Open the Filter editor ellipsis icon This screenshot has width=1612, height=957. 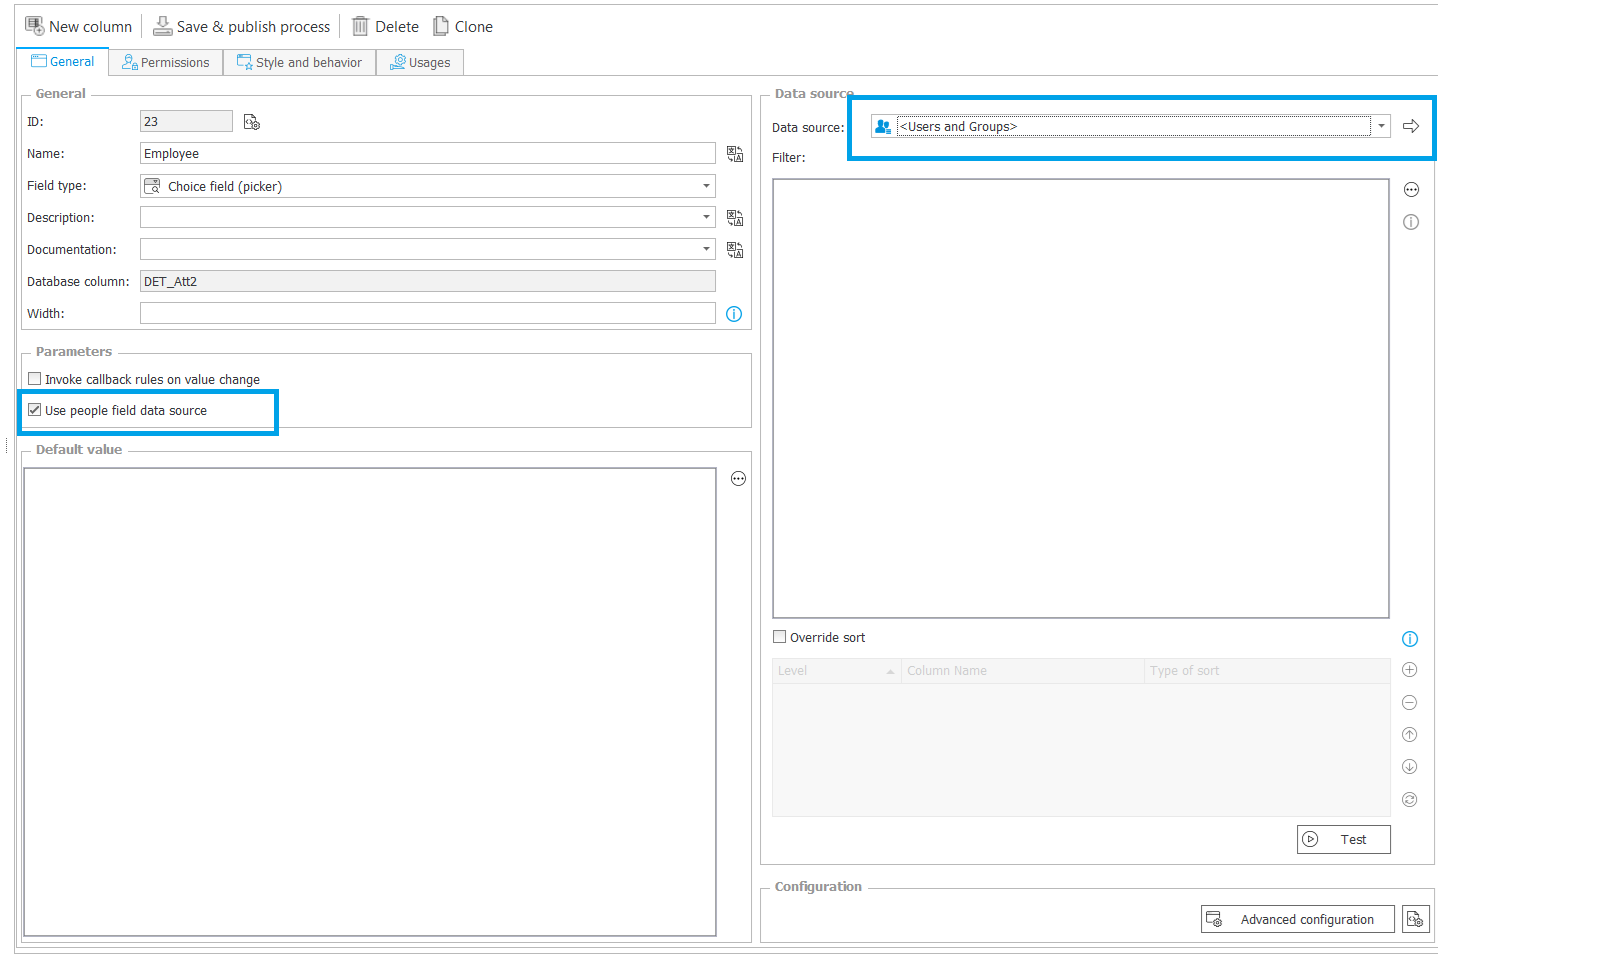(x=1411, y=190)
